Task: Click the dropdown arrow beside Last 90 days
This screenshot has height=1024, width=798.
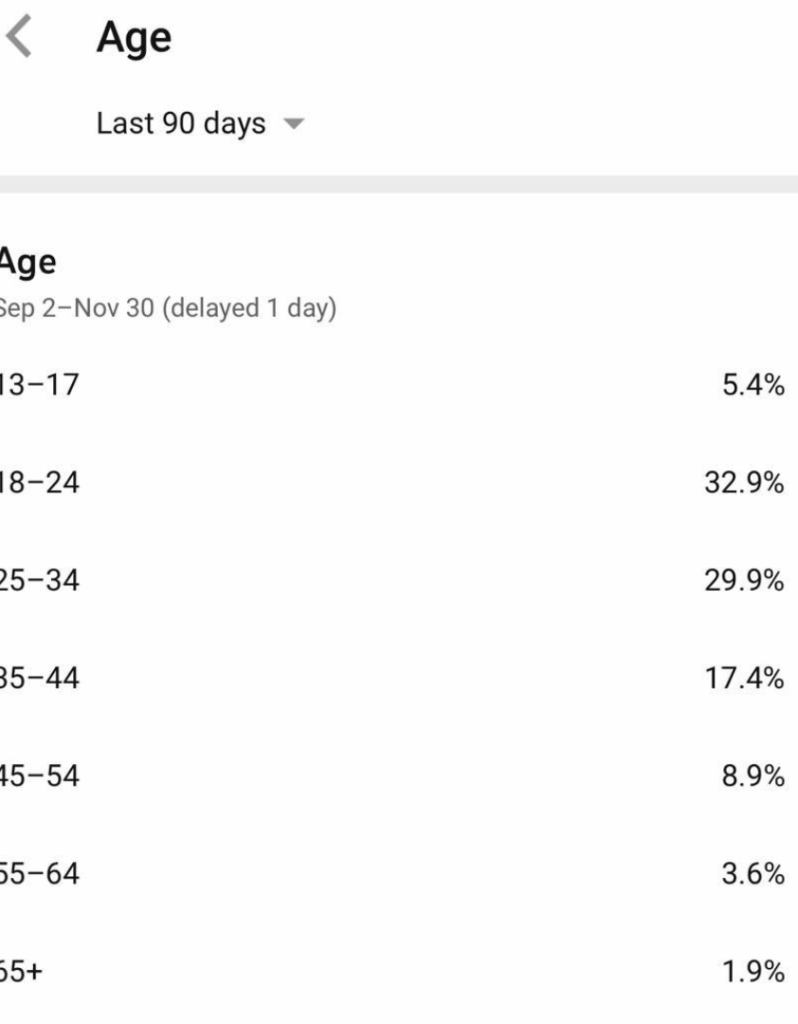Action: point(293,125)
